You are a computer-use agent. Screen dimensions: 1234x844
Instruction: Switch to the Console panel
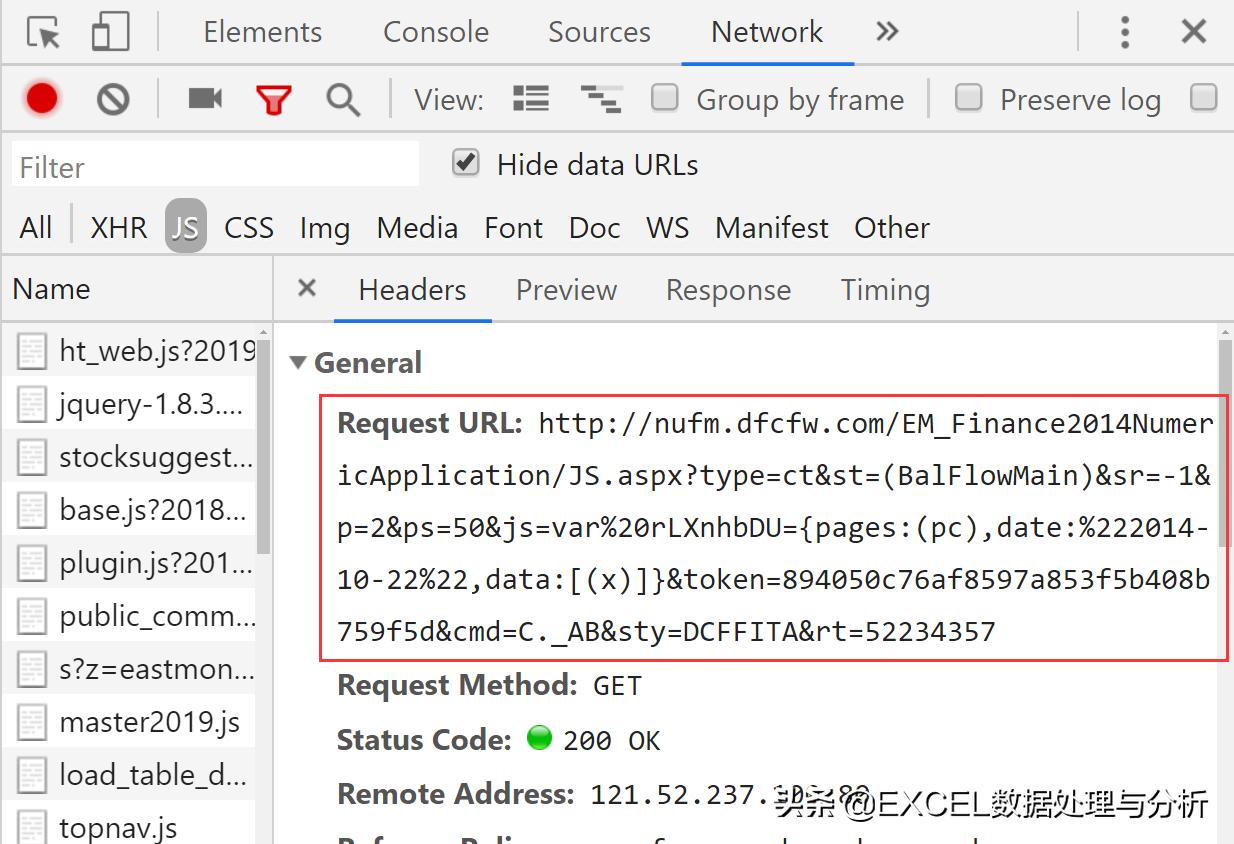[x=435, y=32]
